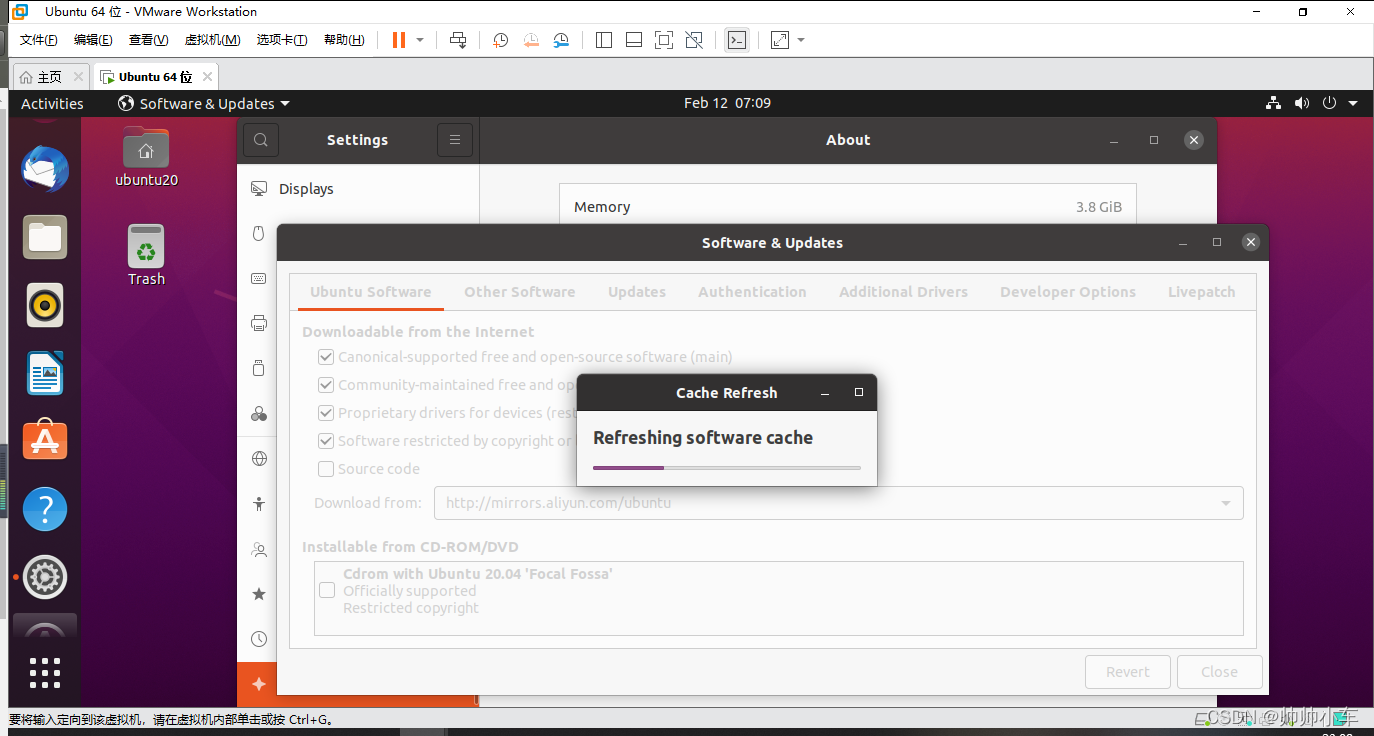Viewport: 1374px width, 736px height.
Task: Show Applications grid in the dock
Action: point(45,672)
